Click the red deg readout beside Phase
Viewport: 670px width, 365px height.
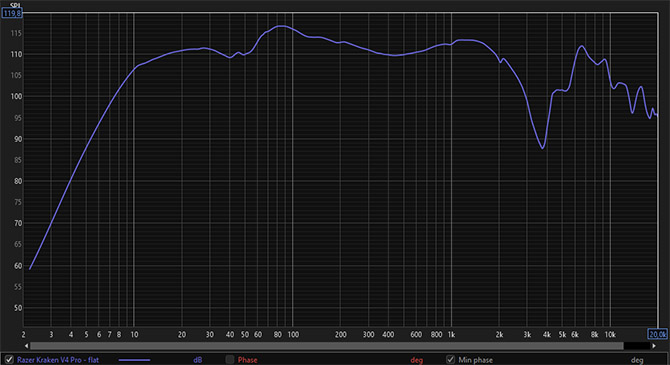pos(416,360)
